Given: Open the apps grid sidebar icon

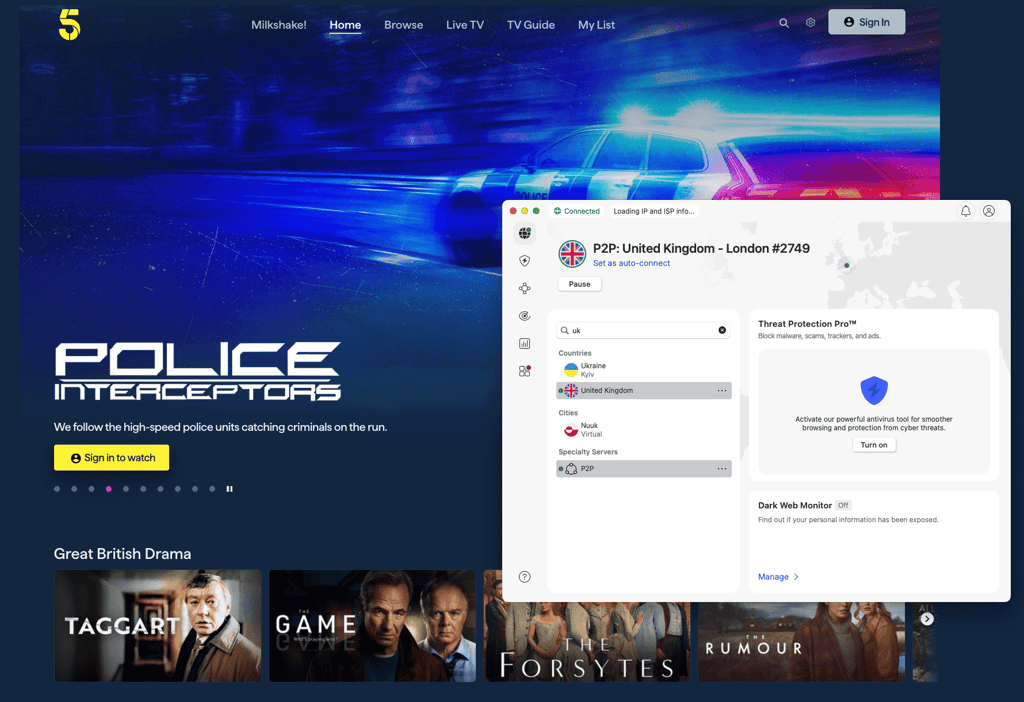Looking at the screenshot, I should pos(524,371).
